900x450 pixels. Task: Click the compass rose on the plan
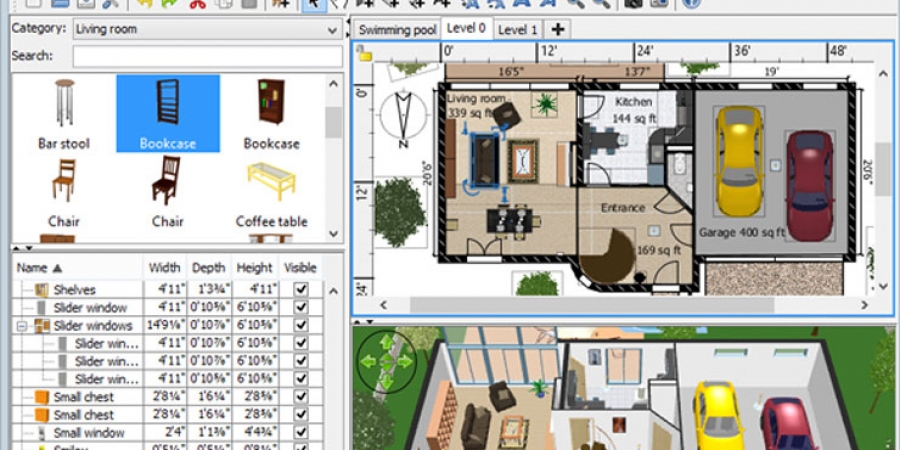tap(404, 116)
